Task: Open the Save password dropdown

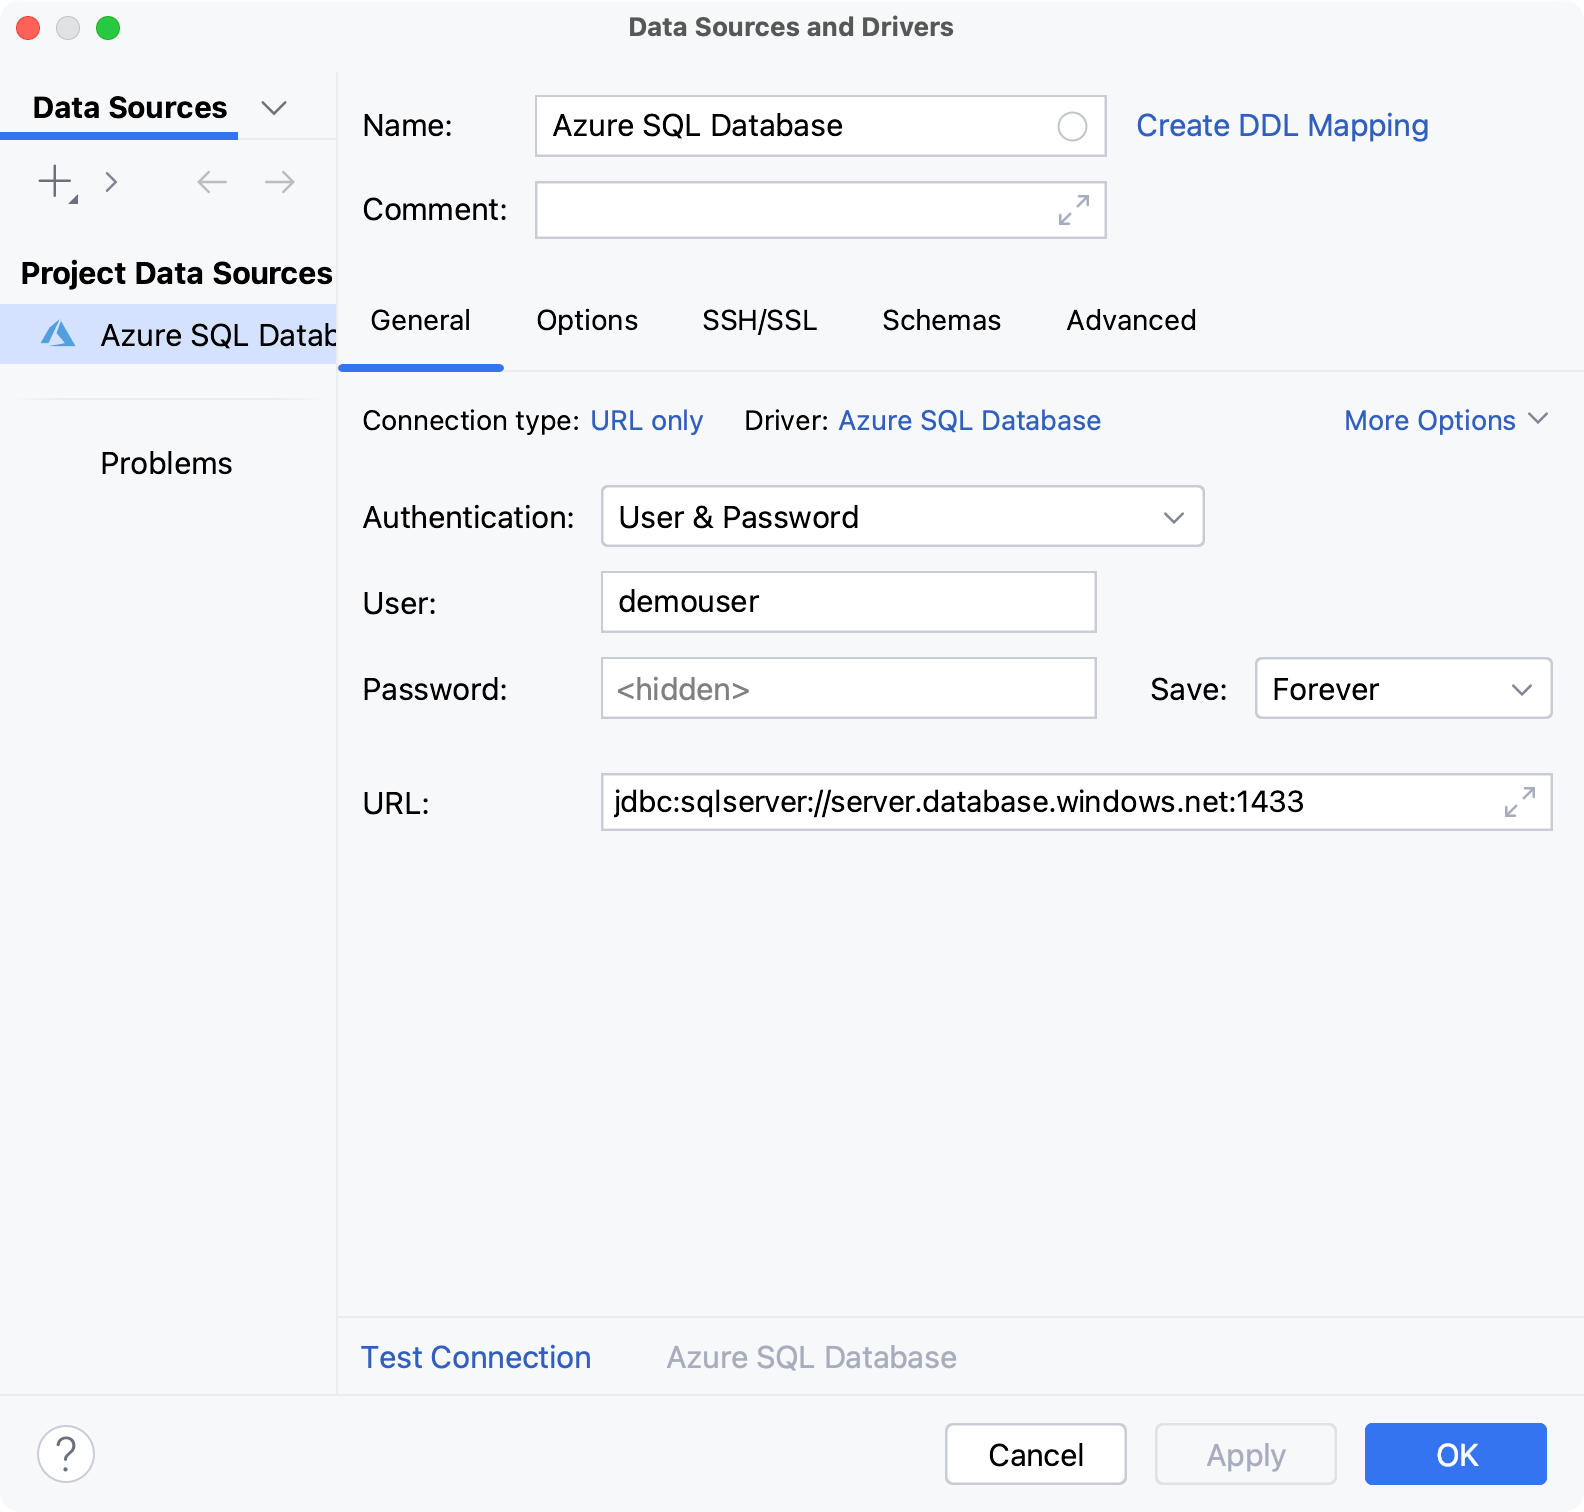Action: [x=1403, y=689]
